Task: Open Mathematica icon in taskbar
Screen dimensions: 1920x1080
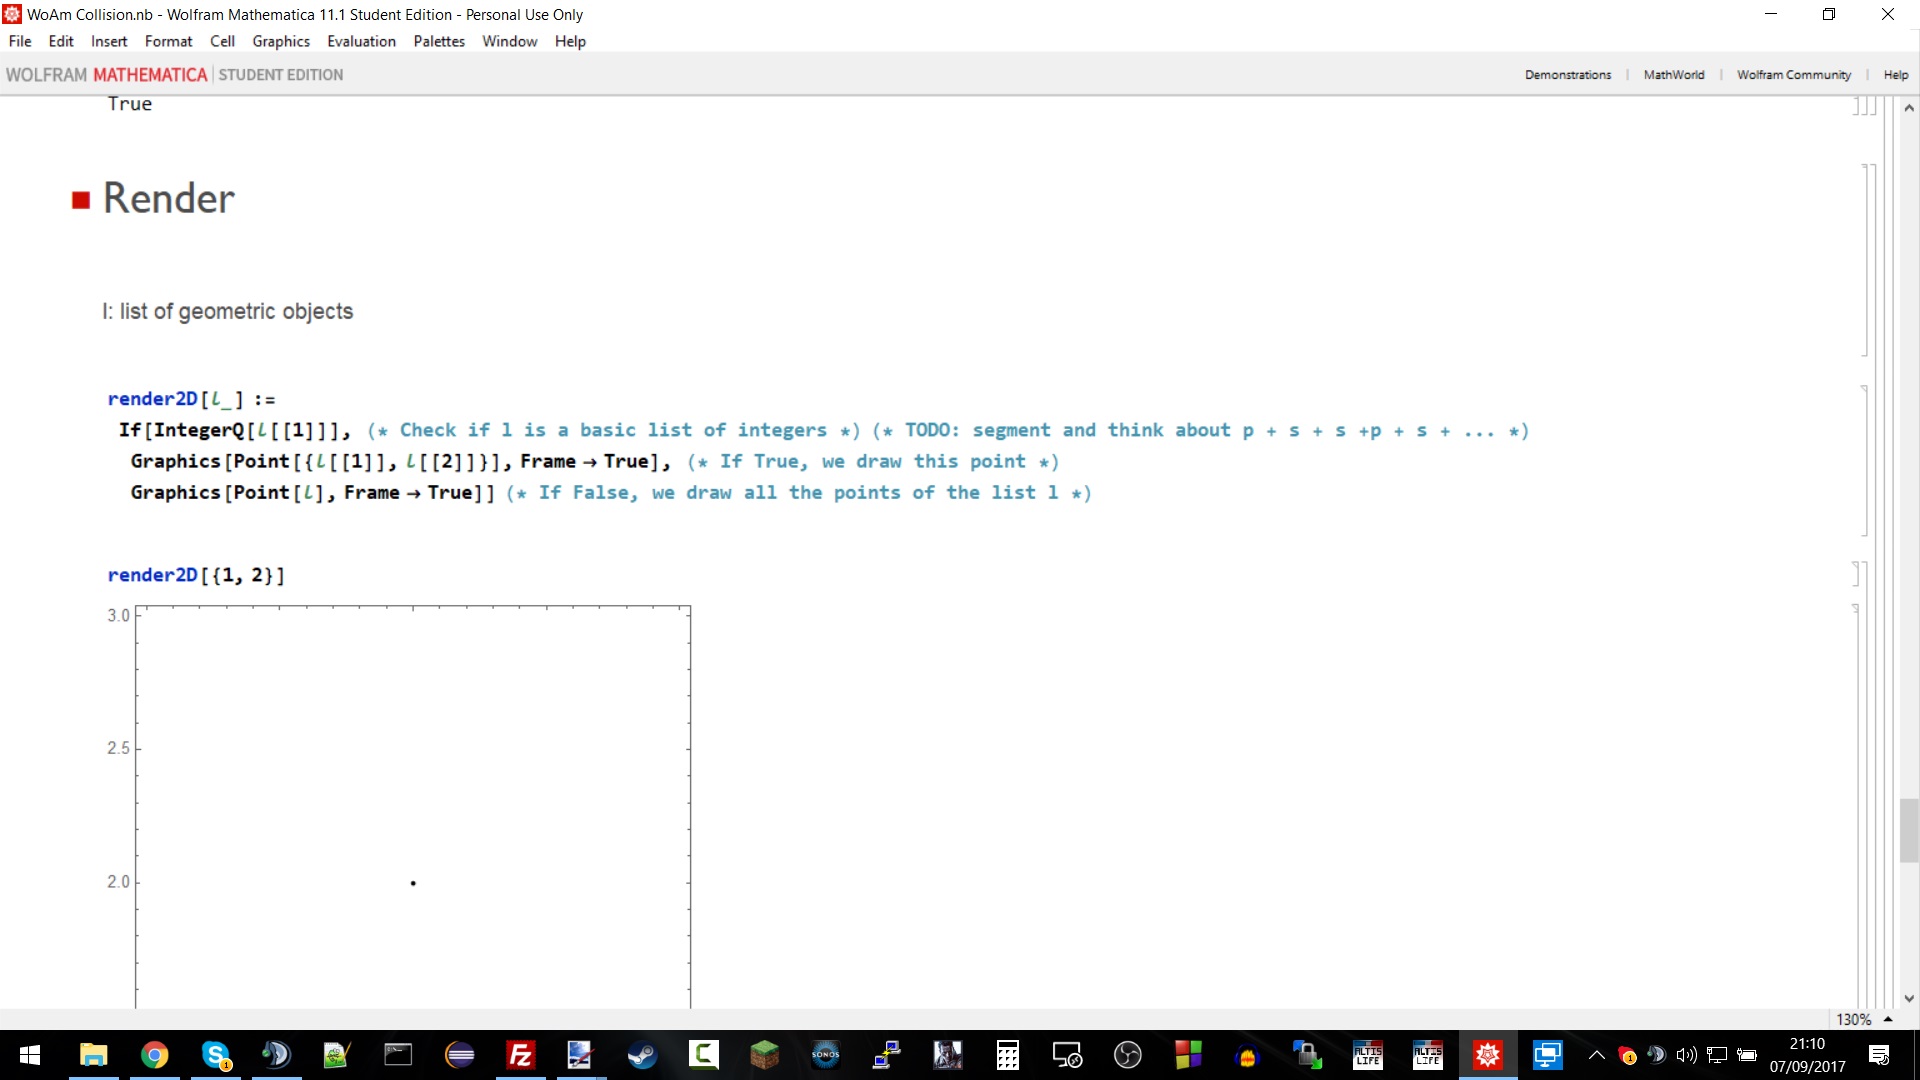Action: [1487, 1055]
